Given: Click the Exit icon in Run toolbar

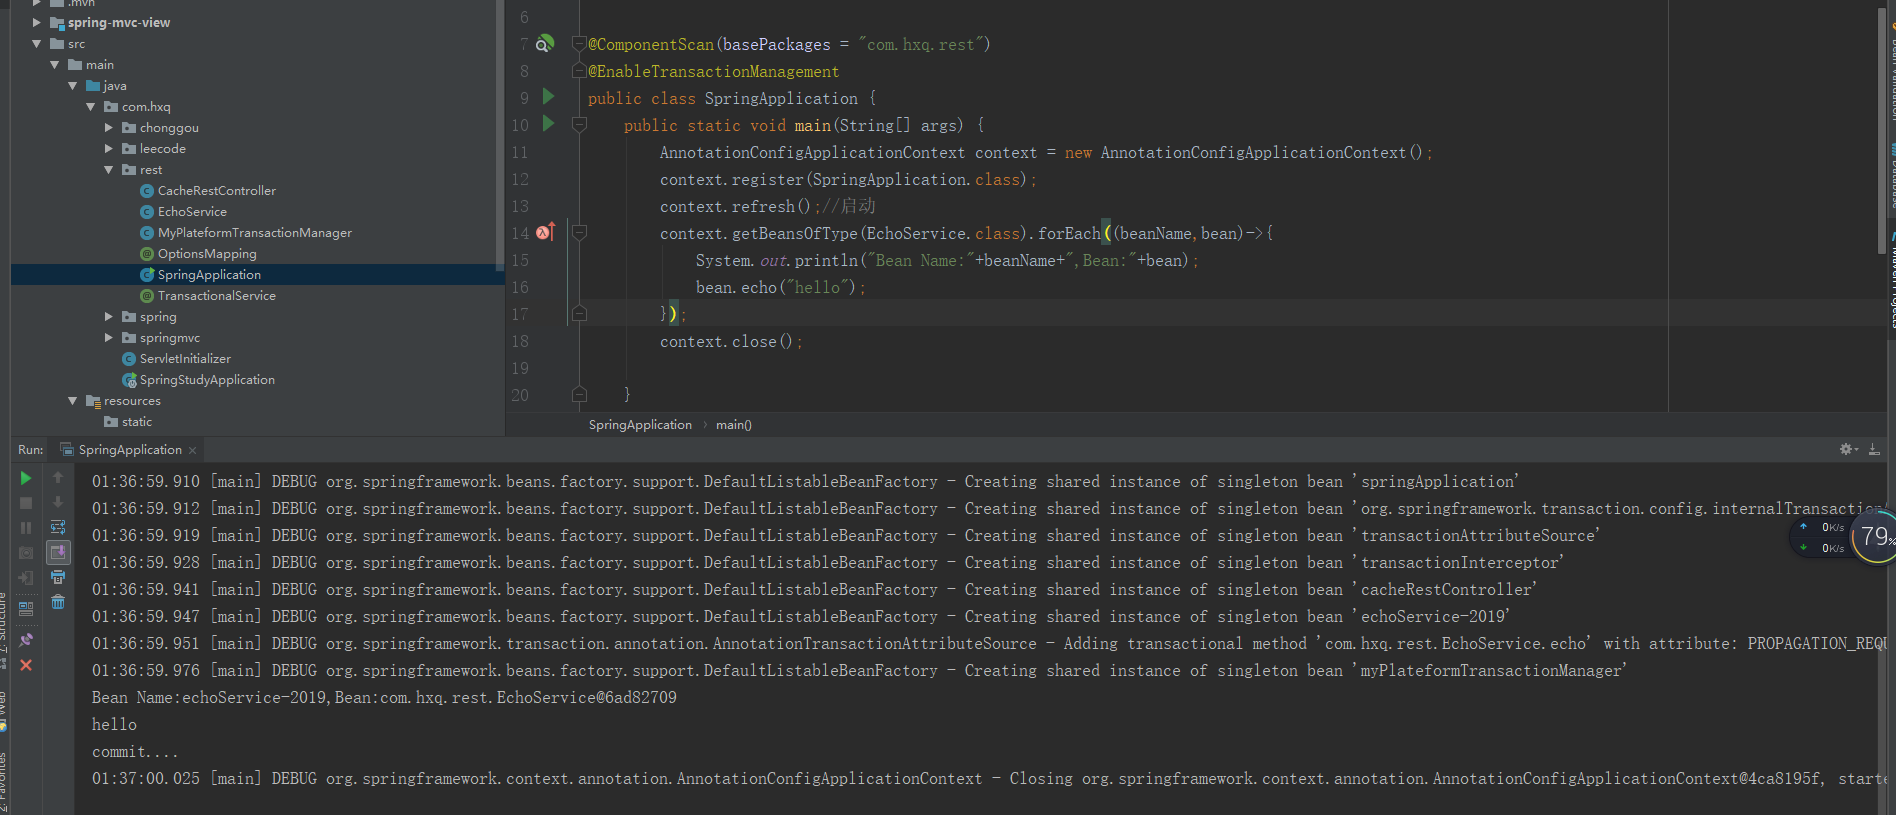Looking at the screenshot, I should coord(26,578).
